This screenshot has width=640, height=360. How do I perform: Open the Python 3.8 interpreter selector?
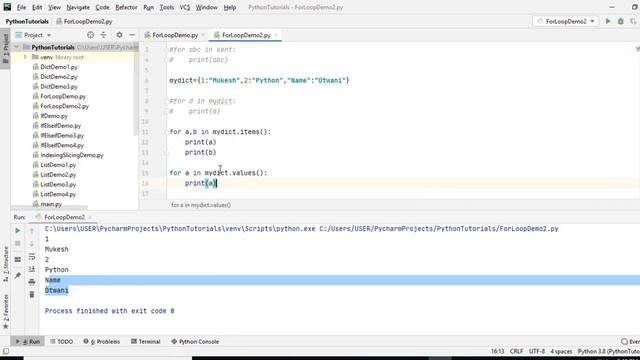coord(609,351)
